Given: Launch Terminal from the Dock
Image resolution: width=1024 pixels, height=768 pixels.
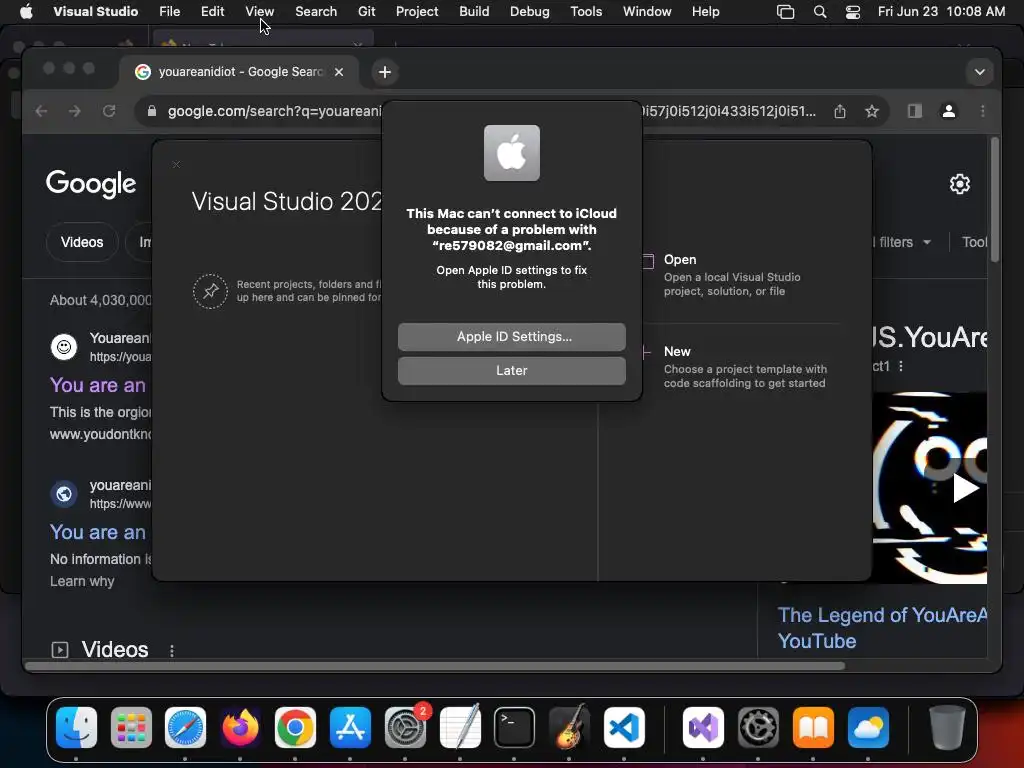Looking at the screenshot, I should (515, 728).
